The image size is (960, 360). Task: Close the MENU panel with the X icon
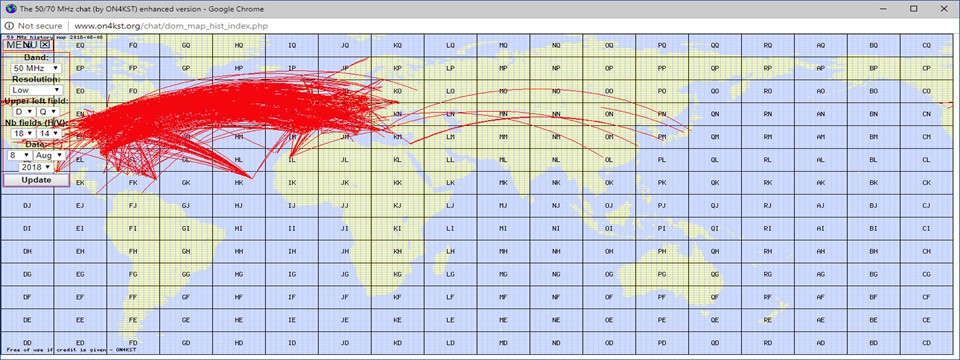(45, 45)
